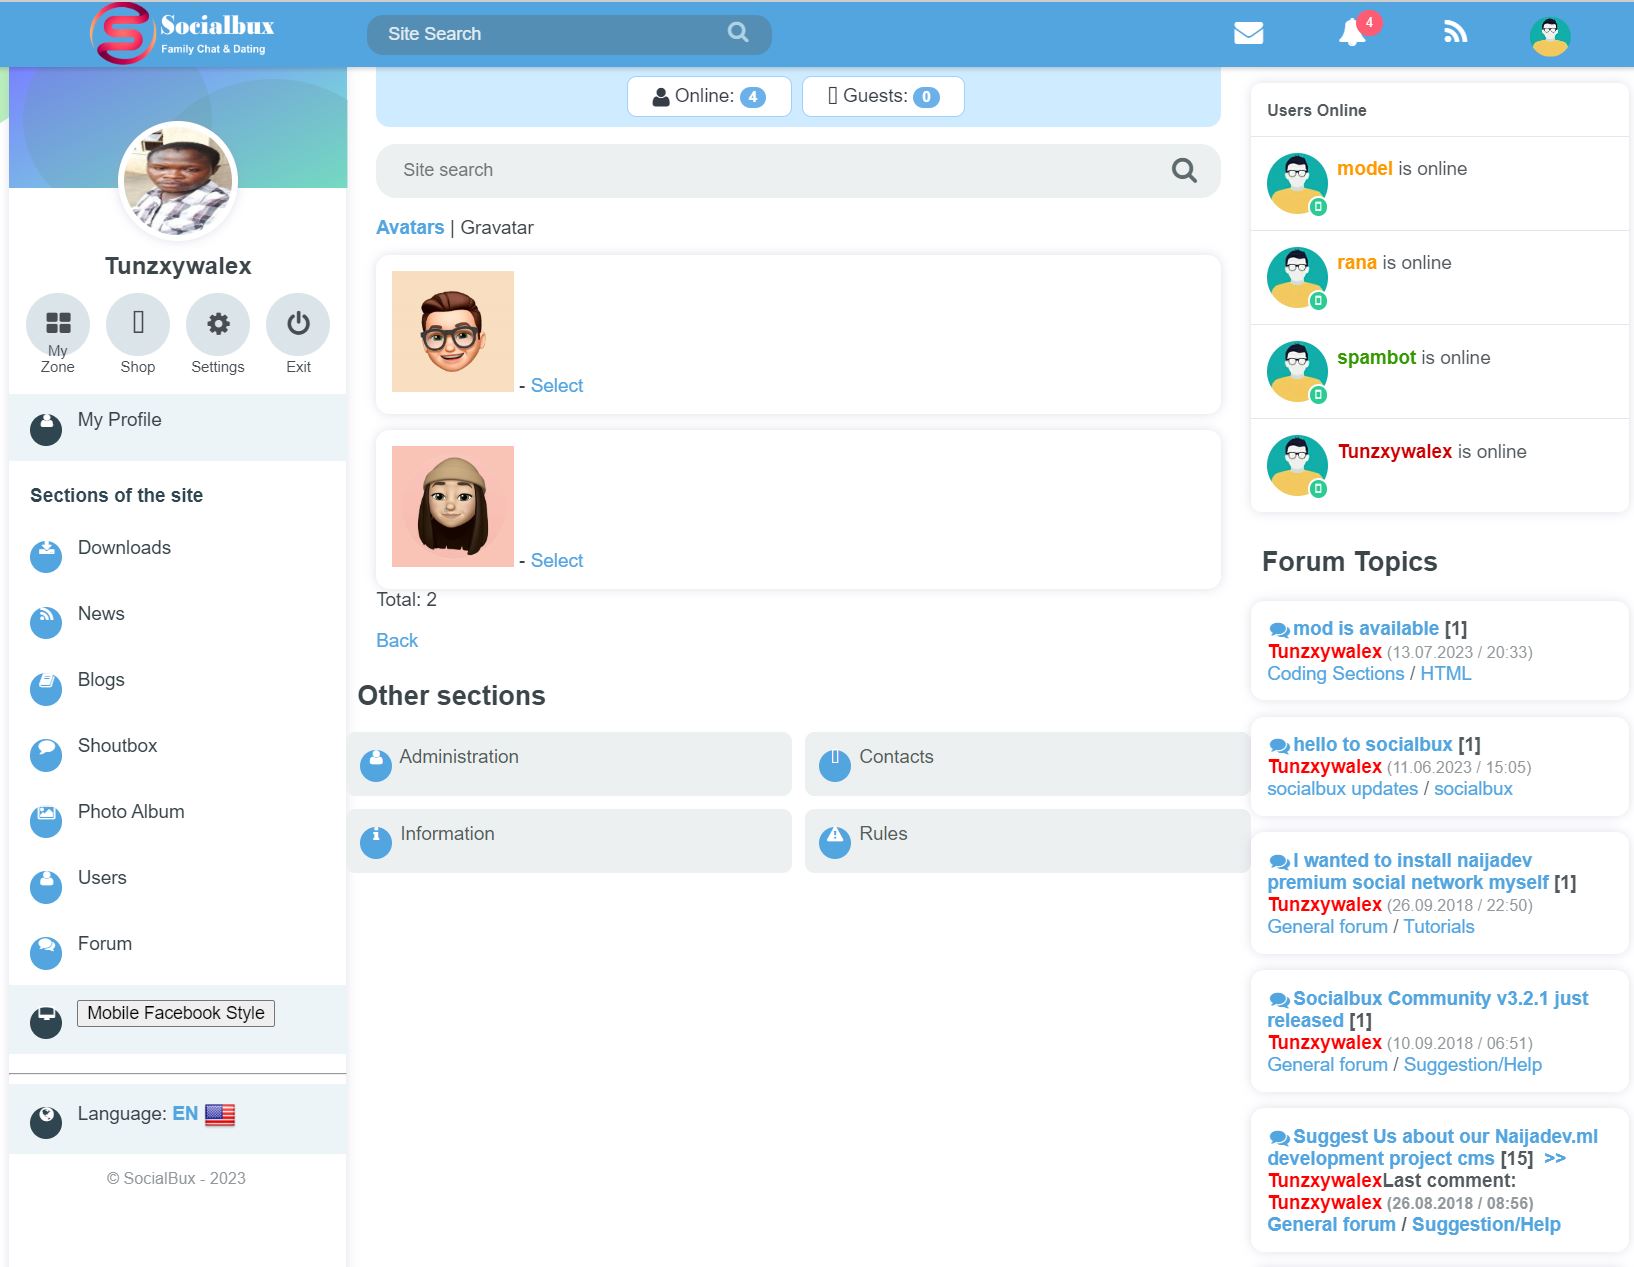Screen dimensions: 1634x1267
Task: Open the Shop icon button
Action: coord(138,324)
